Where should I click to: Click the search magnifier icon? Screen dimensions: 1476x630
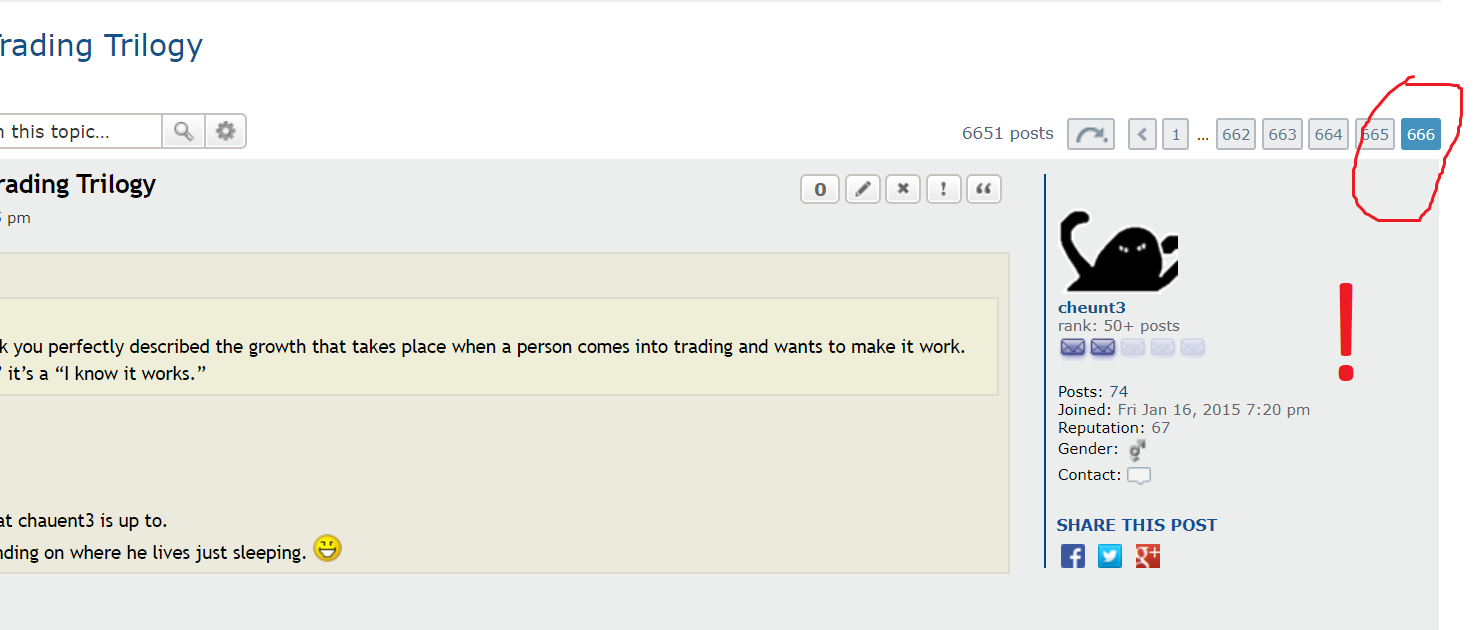coord(183,131)
